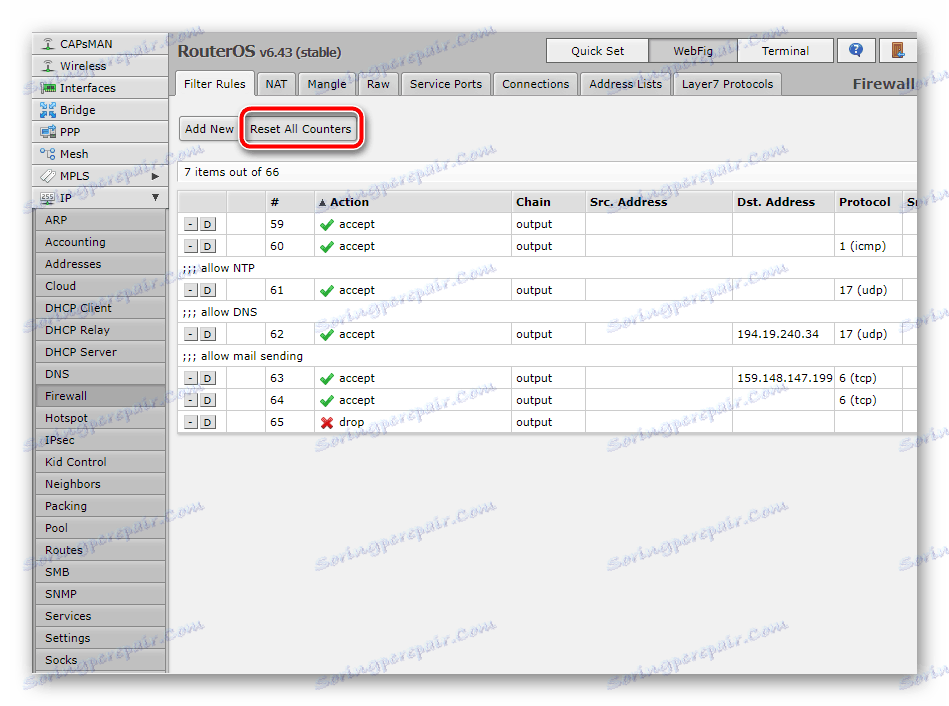The height and width of the screenshot is (706, 949).
Task: Click the PPP menu icon
Action: (48, 131)
